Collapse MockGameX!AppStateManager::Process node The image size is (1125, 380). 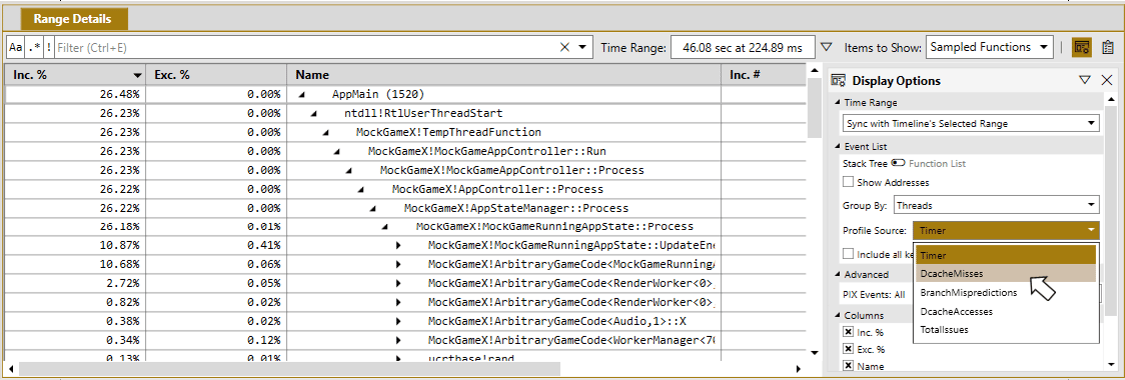point(373,209)
